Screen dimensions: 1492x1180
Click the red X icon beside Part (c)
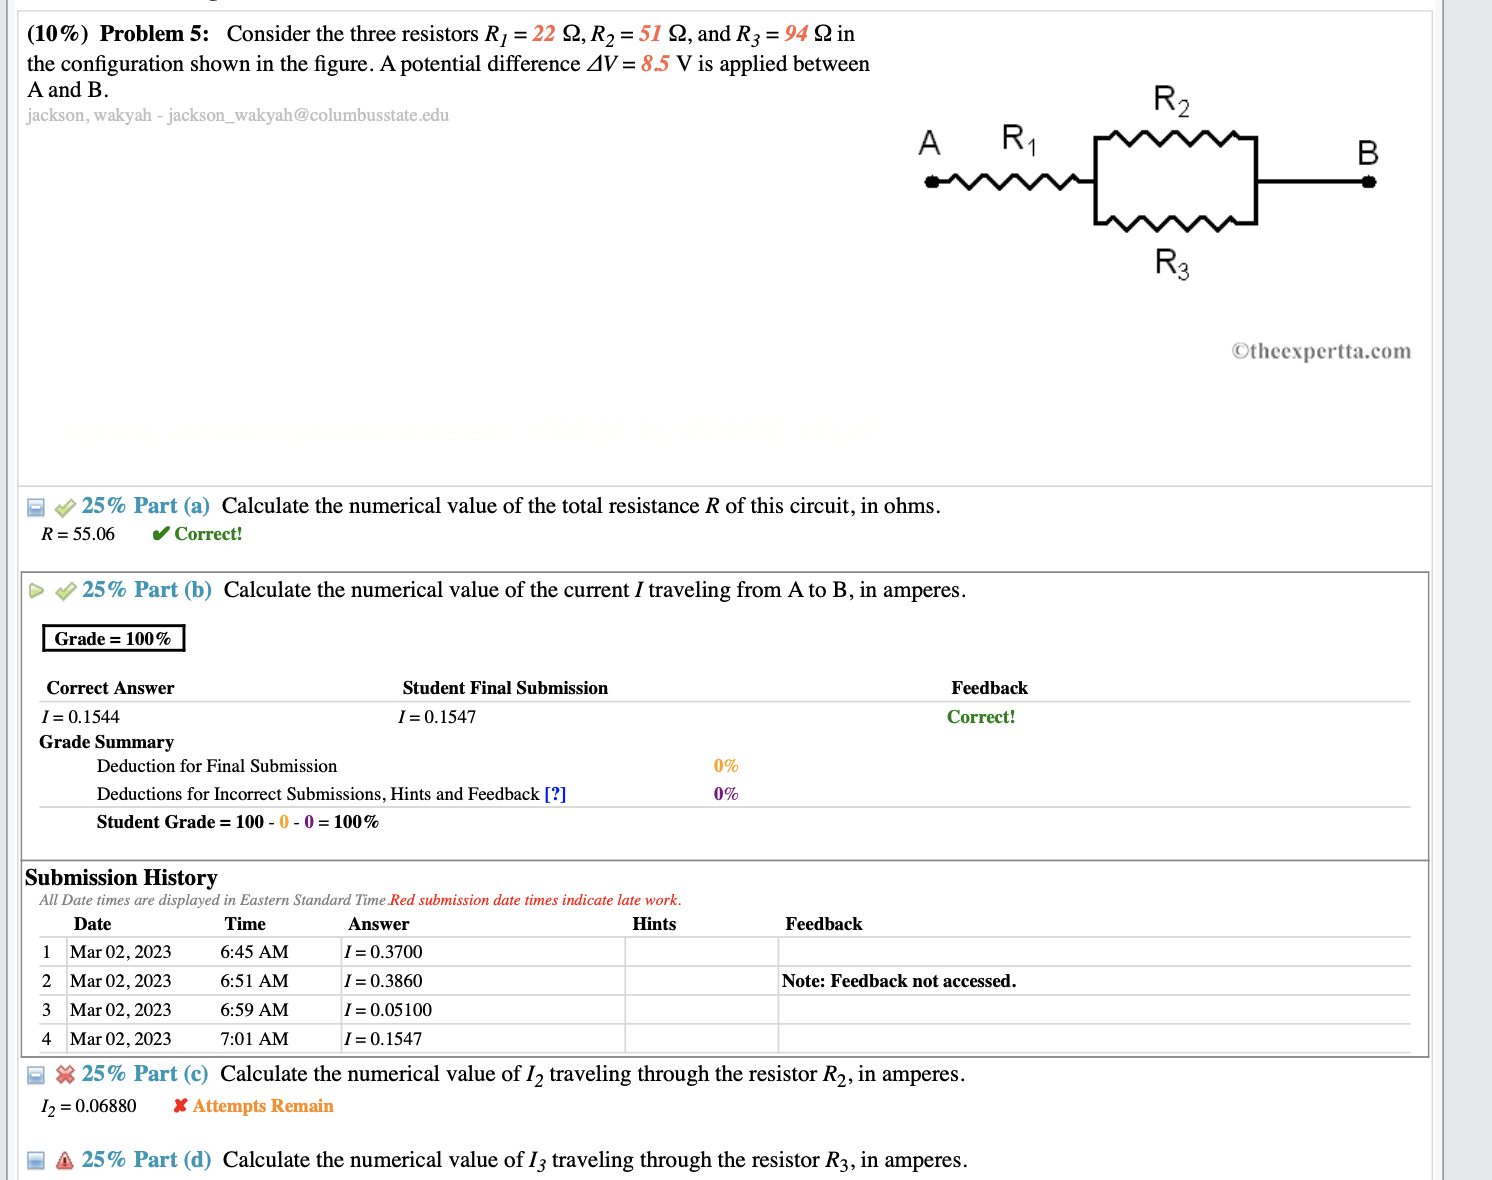tap(64, 1075)
